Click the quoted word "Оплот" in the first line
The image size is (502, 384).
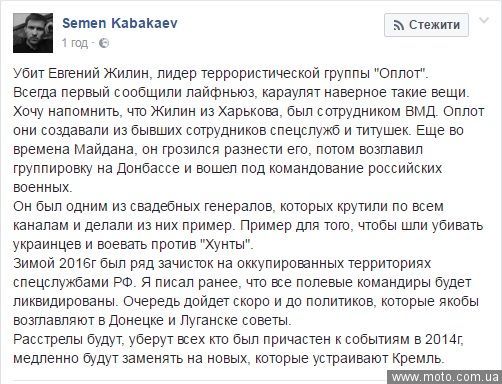click(x=403, y=73)
